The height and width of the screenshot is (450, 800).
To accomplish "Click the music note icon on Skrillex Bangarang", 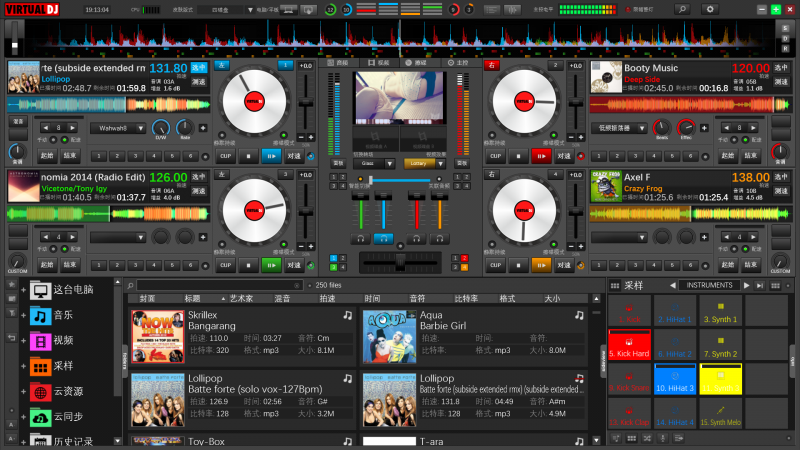I will (347, 316).
